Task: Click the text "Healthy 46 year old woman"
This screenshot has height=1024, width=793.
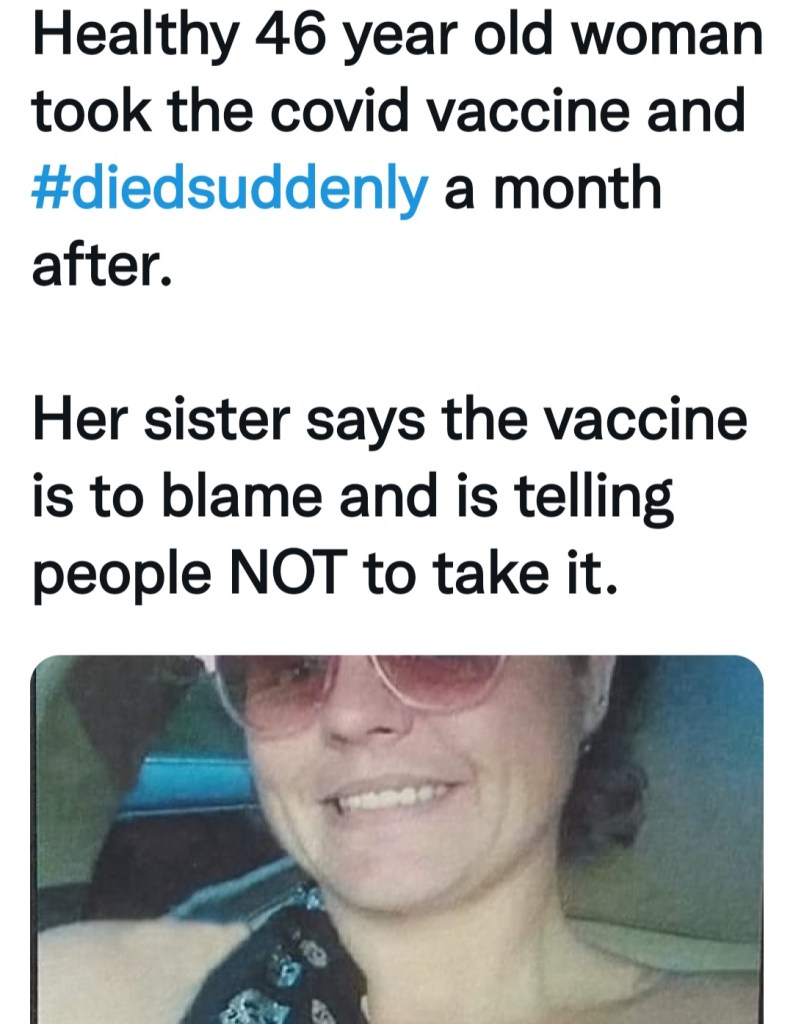Action: [396, 38]
